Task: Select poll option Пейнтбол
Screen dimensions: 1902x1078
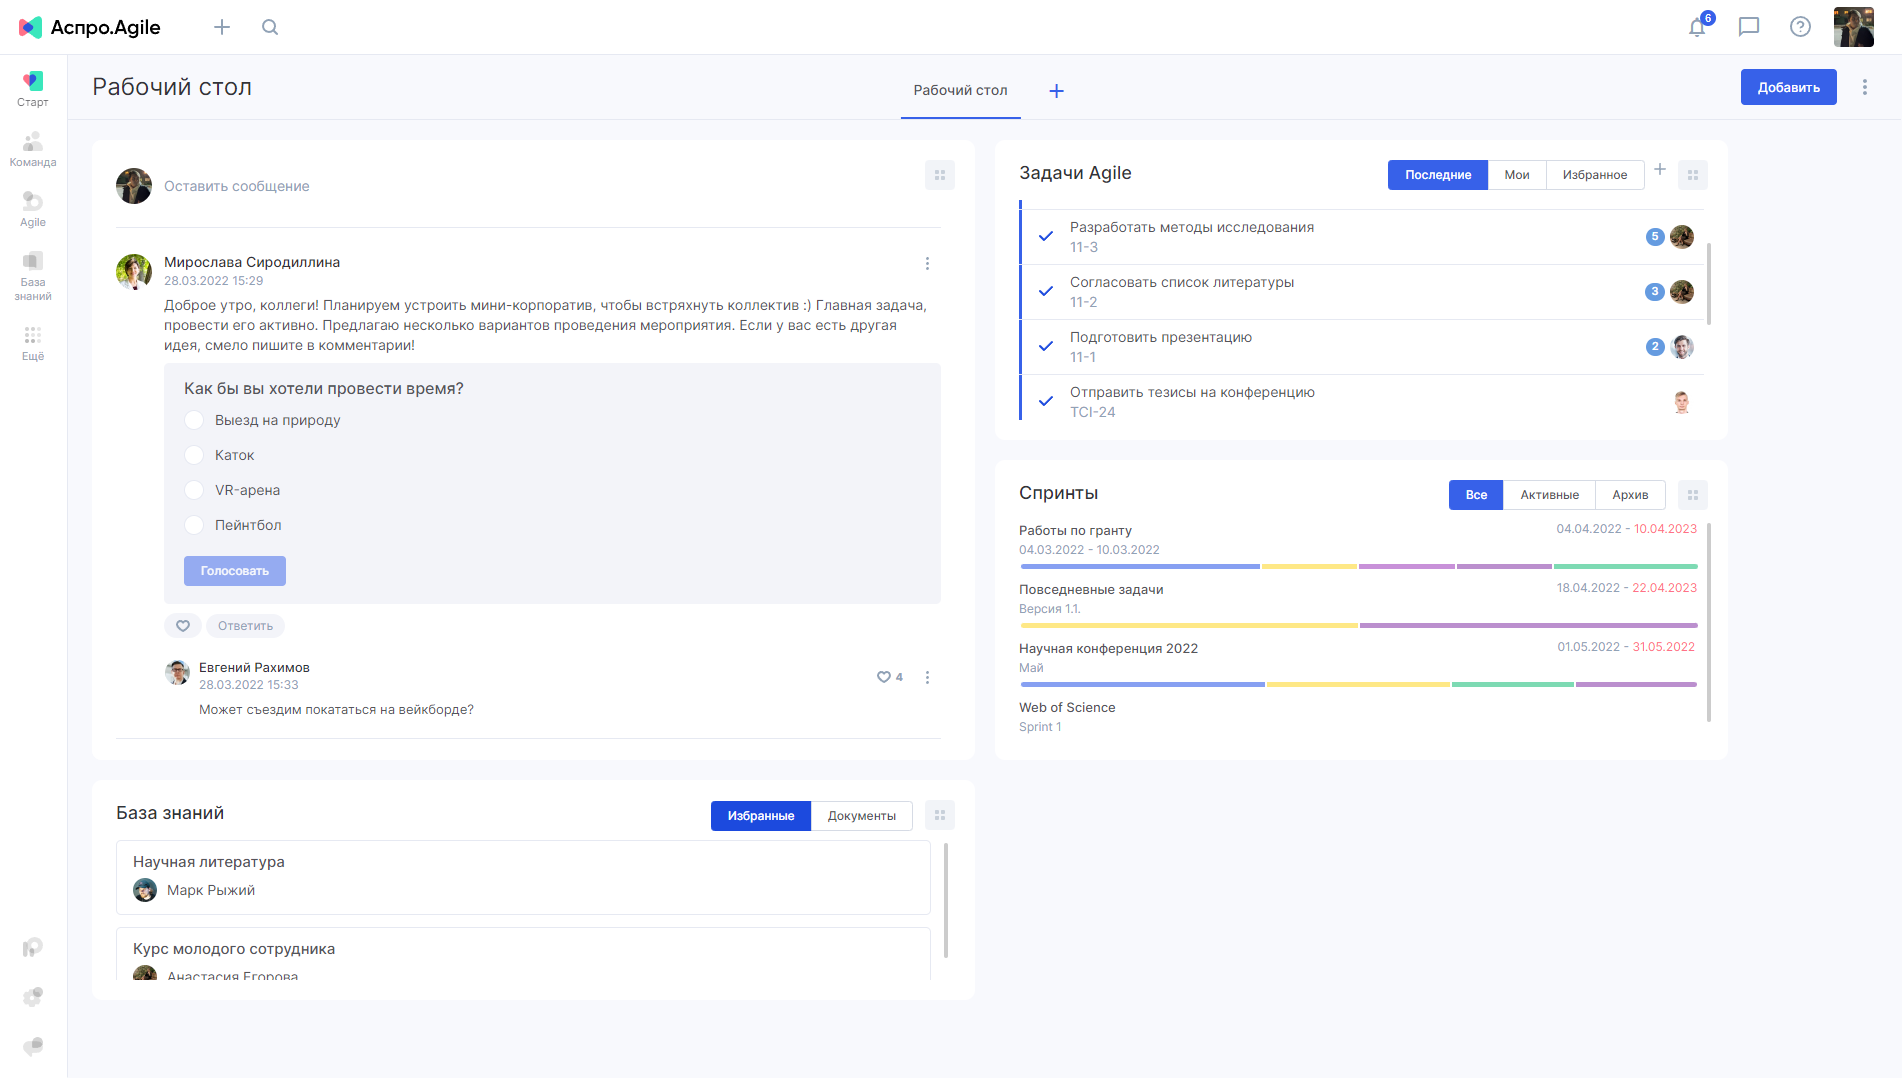Action: (194, 525)
